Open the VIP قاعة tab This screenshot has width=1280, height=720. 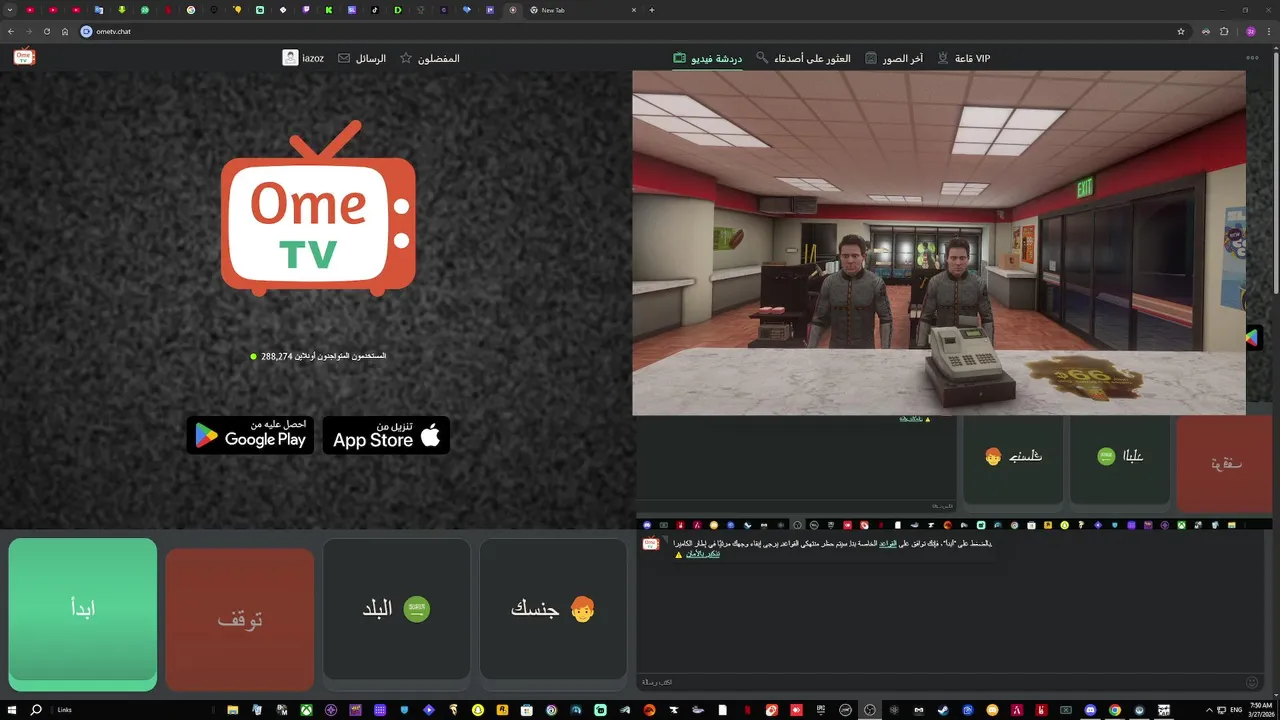(963, 58)
